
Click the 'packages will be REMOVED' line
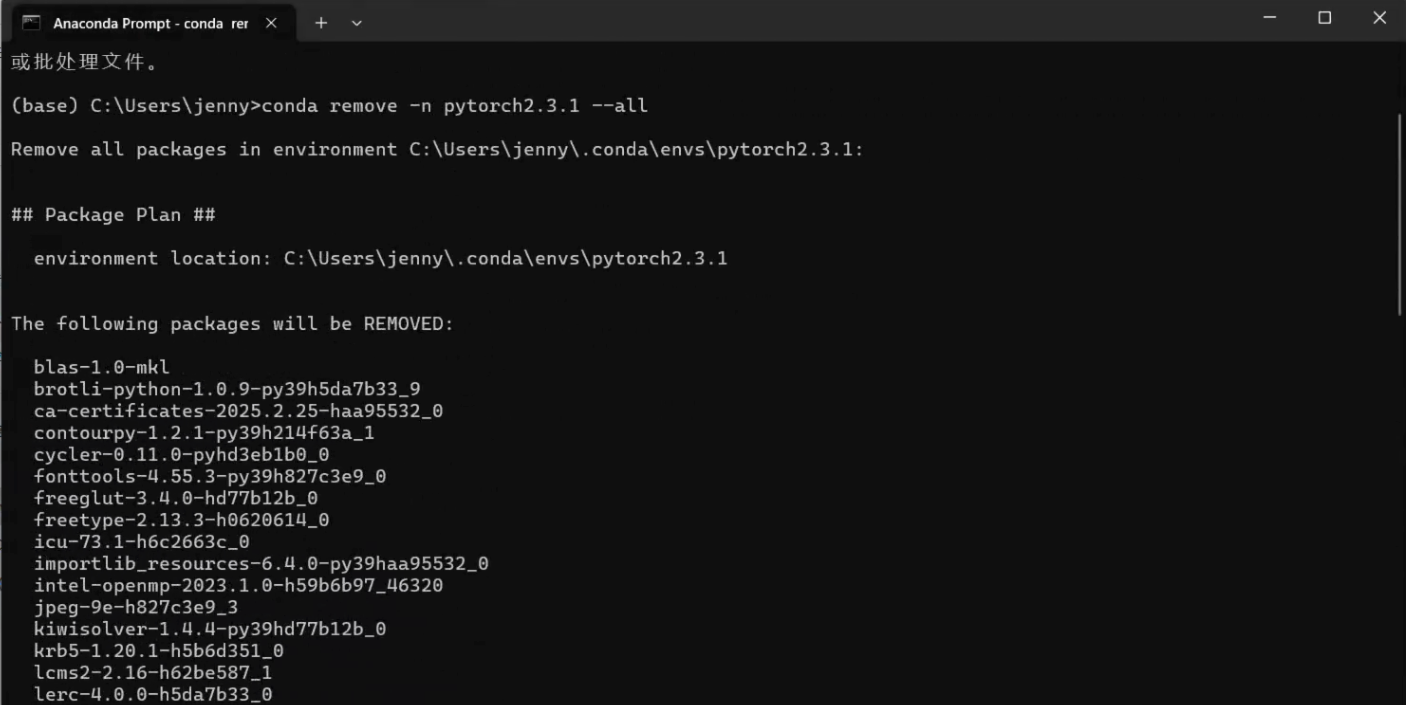232,324
